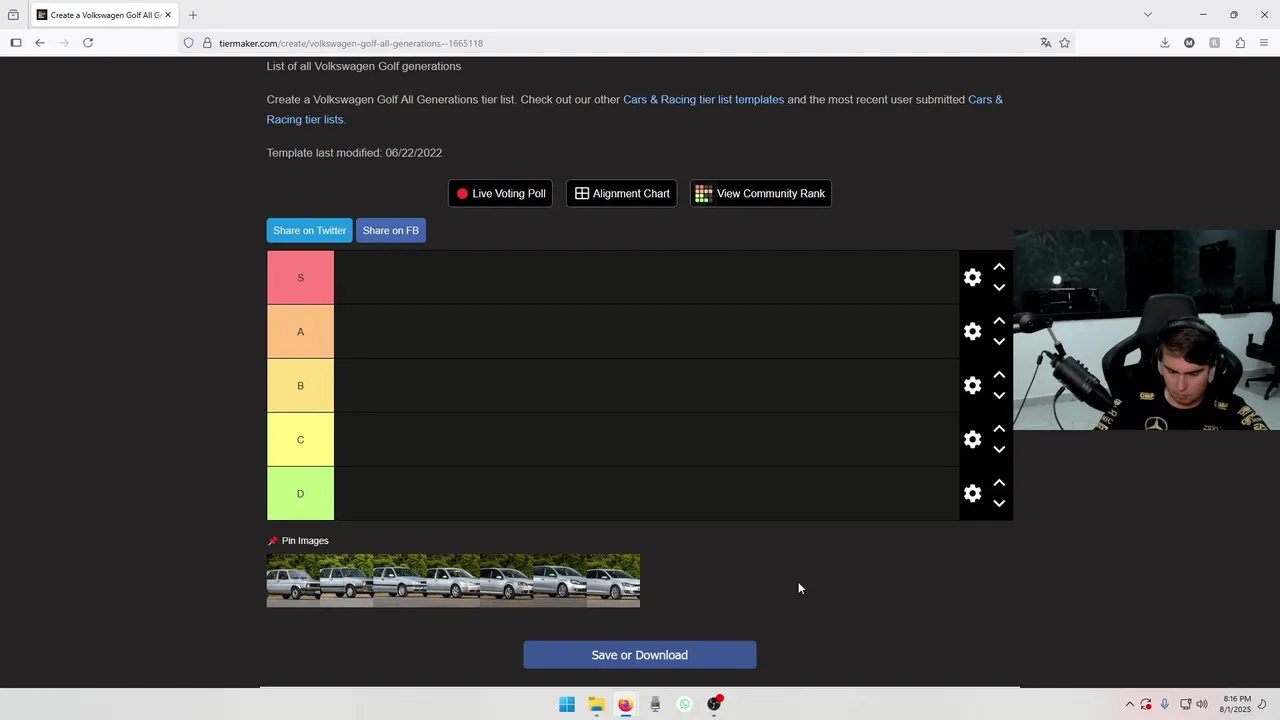
Task: Select the second Golf generation thumbnail
Action: (x=346, y=580)
